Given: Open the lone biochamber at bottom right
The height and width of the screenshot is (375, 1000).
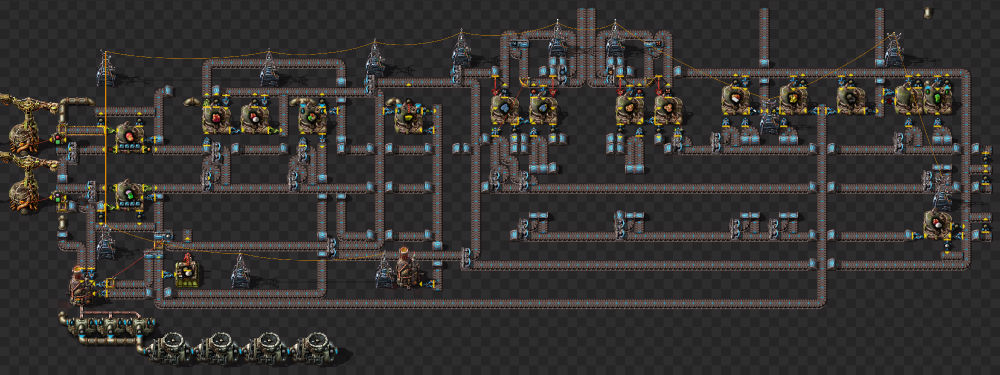Looking at the screenshot, I should [938, 224].
